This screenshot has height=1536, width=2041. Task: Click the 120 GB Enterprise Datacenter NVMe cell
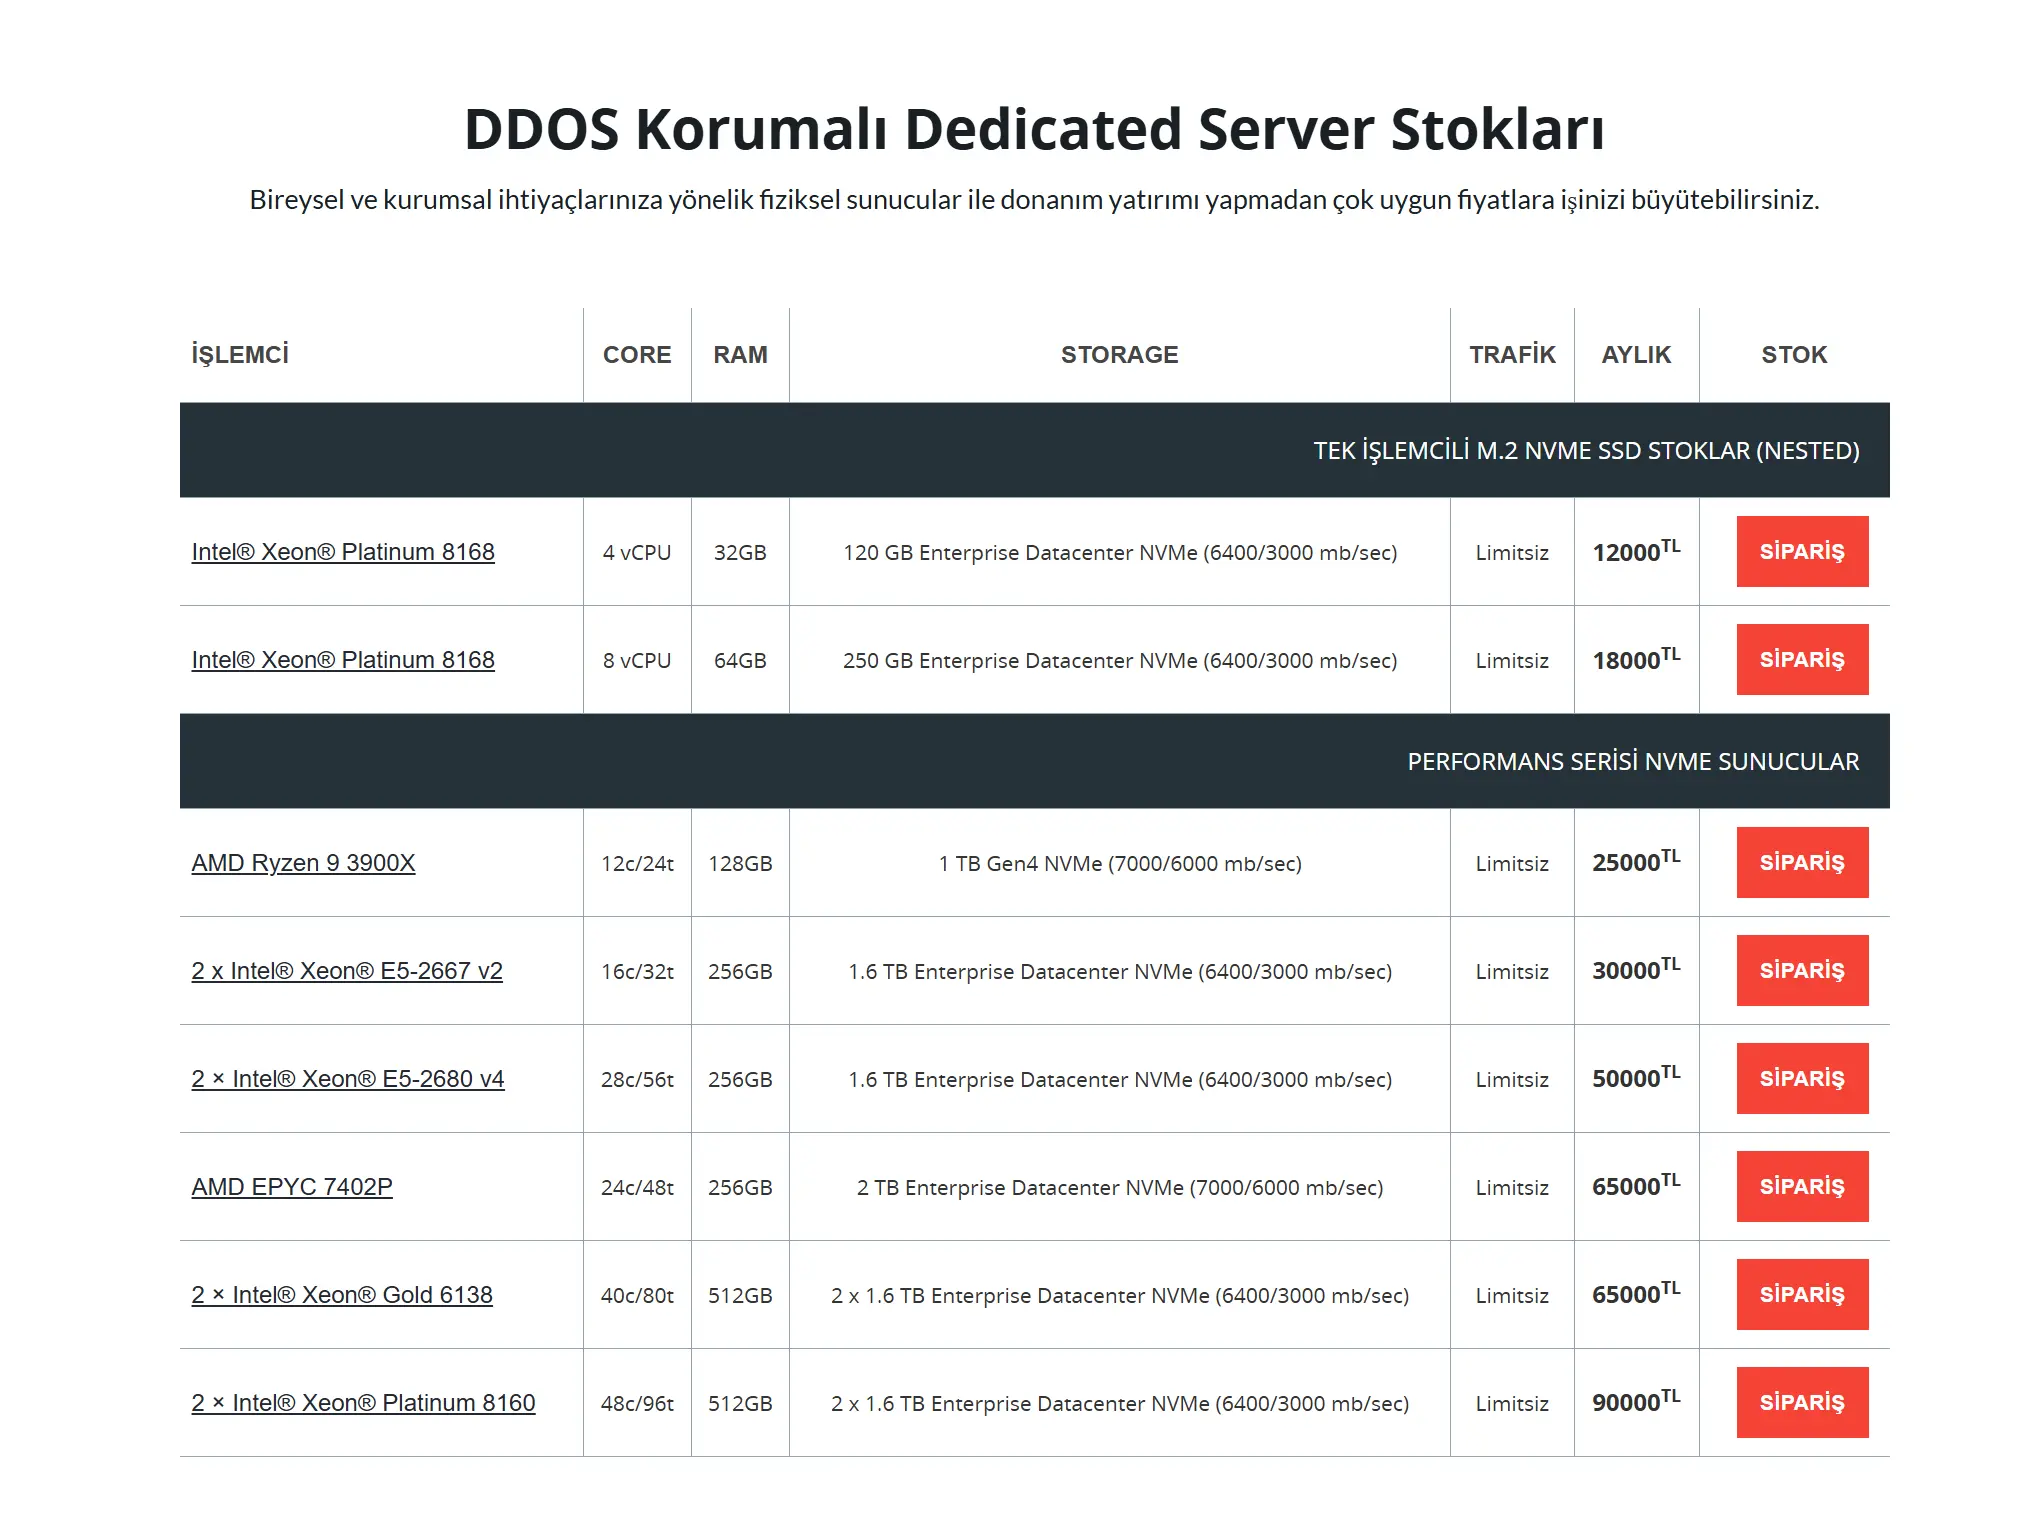(1120, 553)
